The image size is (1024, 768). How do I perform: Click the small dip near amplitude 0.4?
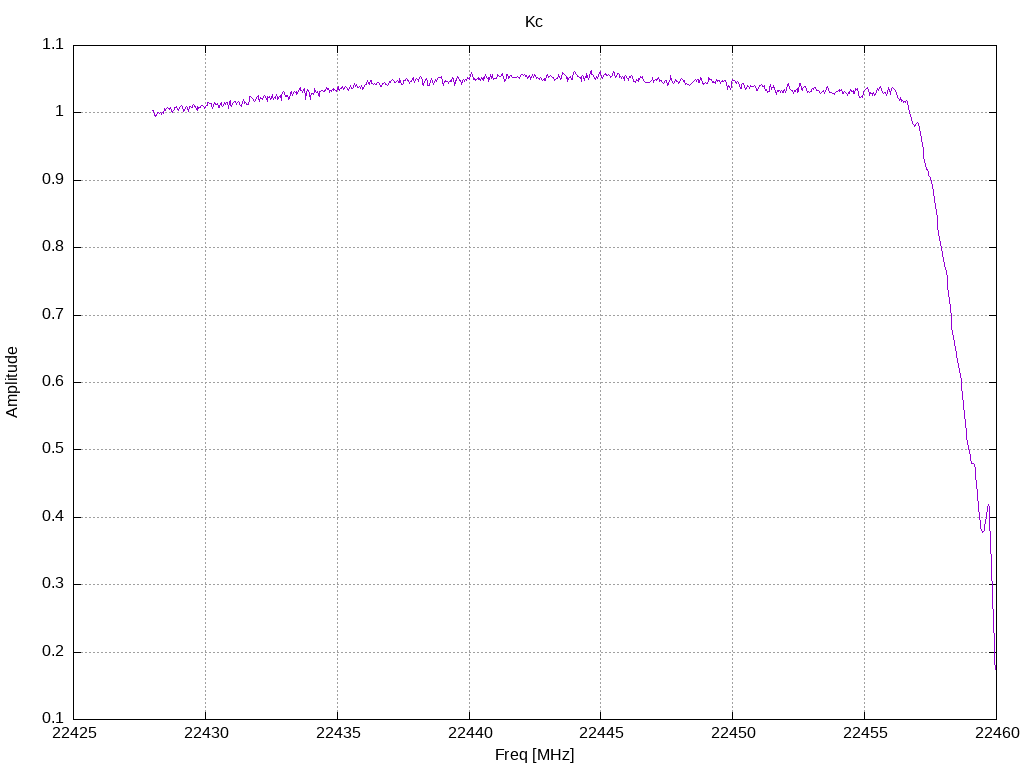[x=983, y=529]
